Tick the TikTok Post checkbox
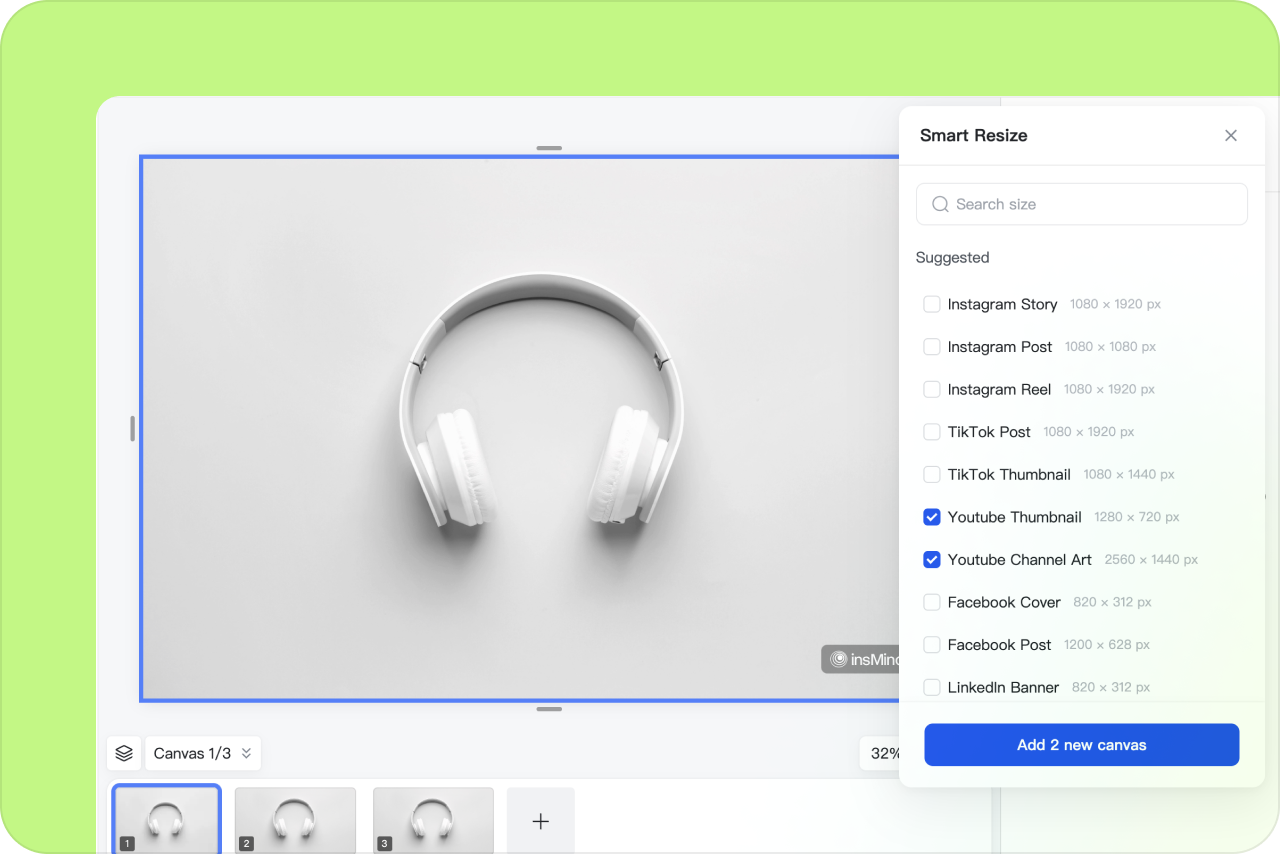1280x854 pixels. [931, 432]
